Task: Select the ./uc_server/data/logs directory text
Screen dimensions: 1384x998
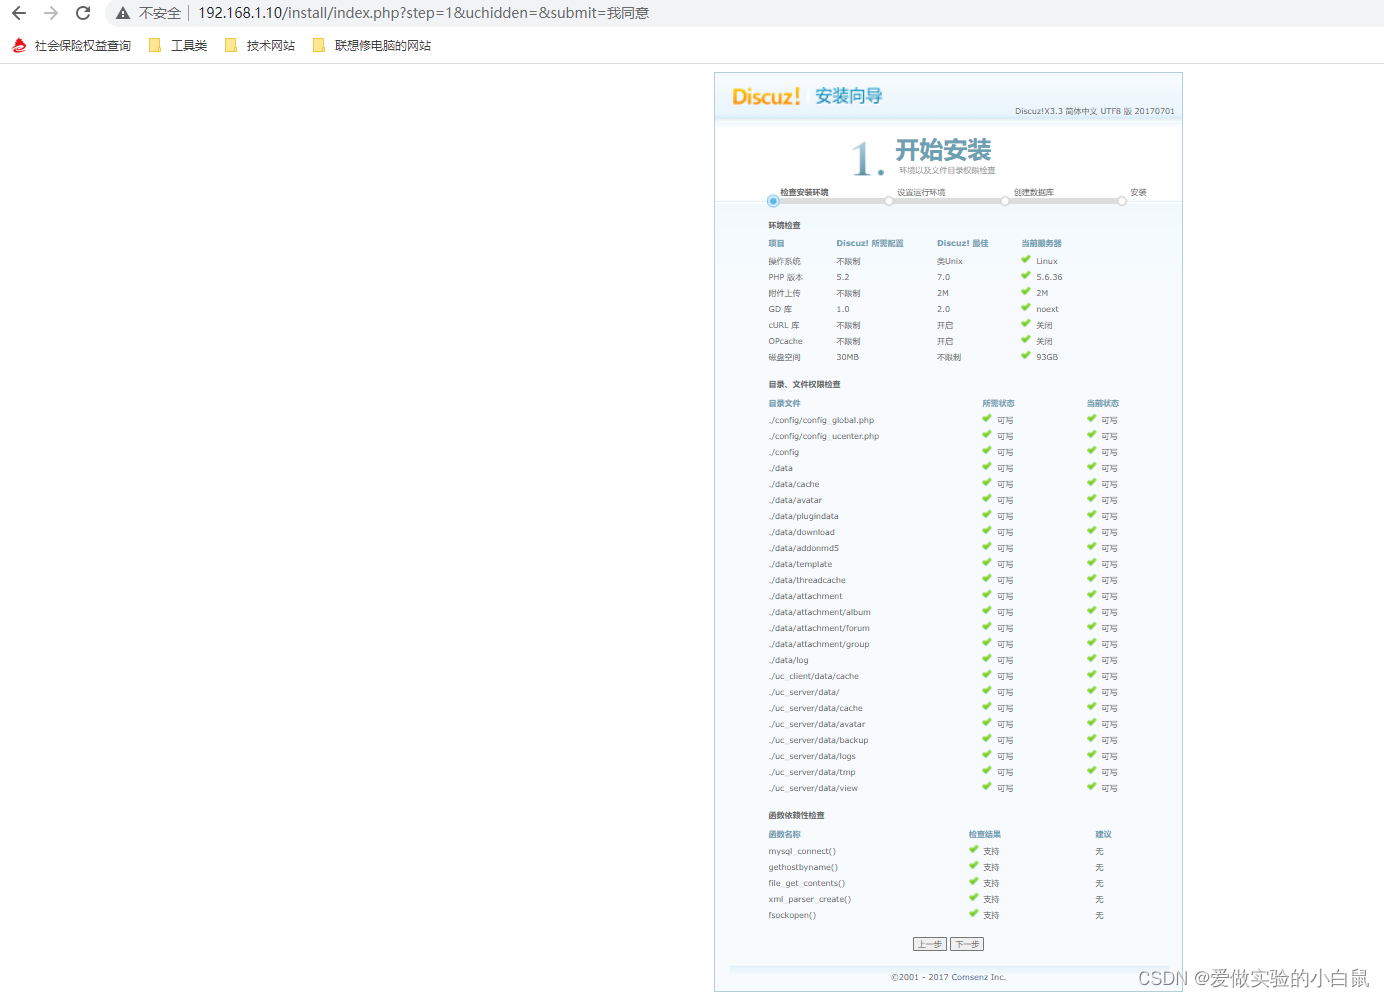Action: [x=812, y=756]
